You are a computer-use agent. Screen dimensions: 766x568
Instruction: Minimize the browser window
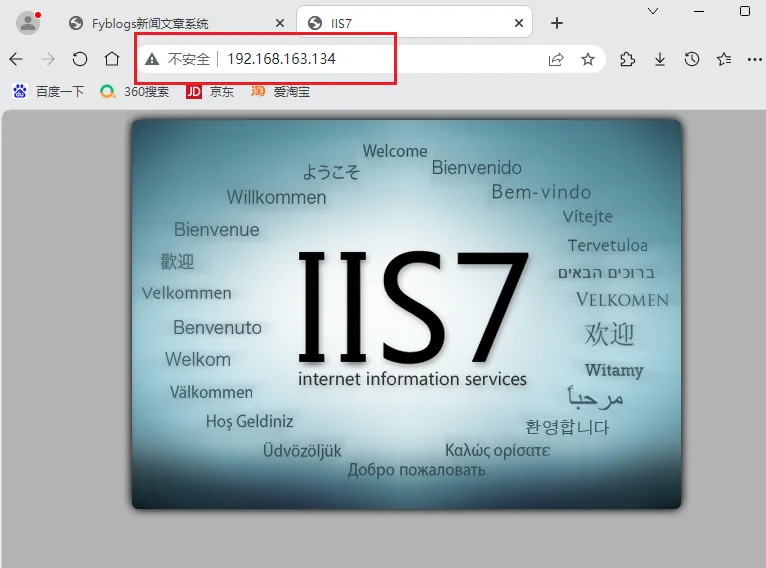tap(699, 11)
